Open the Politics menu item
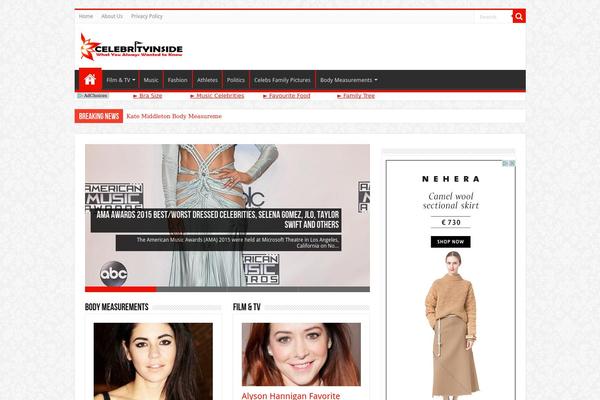Screen dimensions: 600x400 point(236,80)
